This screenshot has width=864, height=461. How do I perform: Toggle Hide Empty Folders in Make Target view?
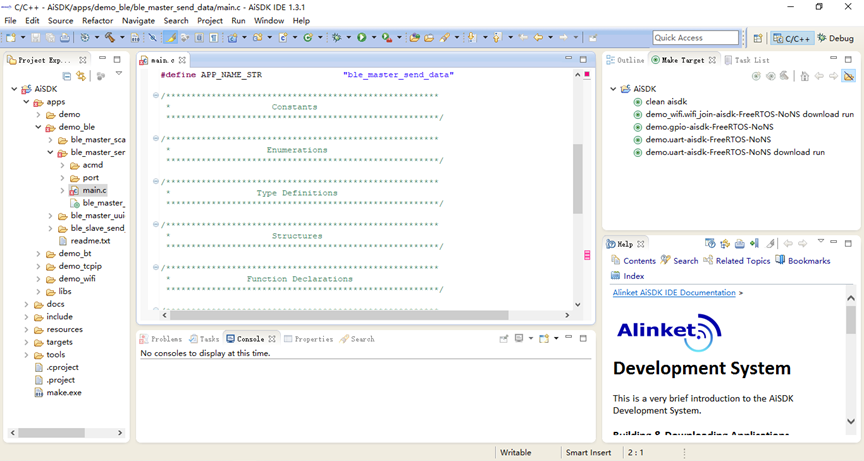click(x=849, y=76)
